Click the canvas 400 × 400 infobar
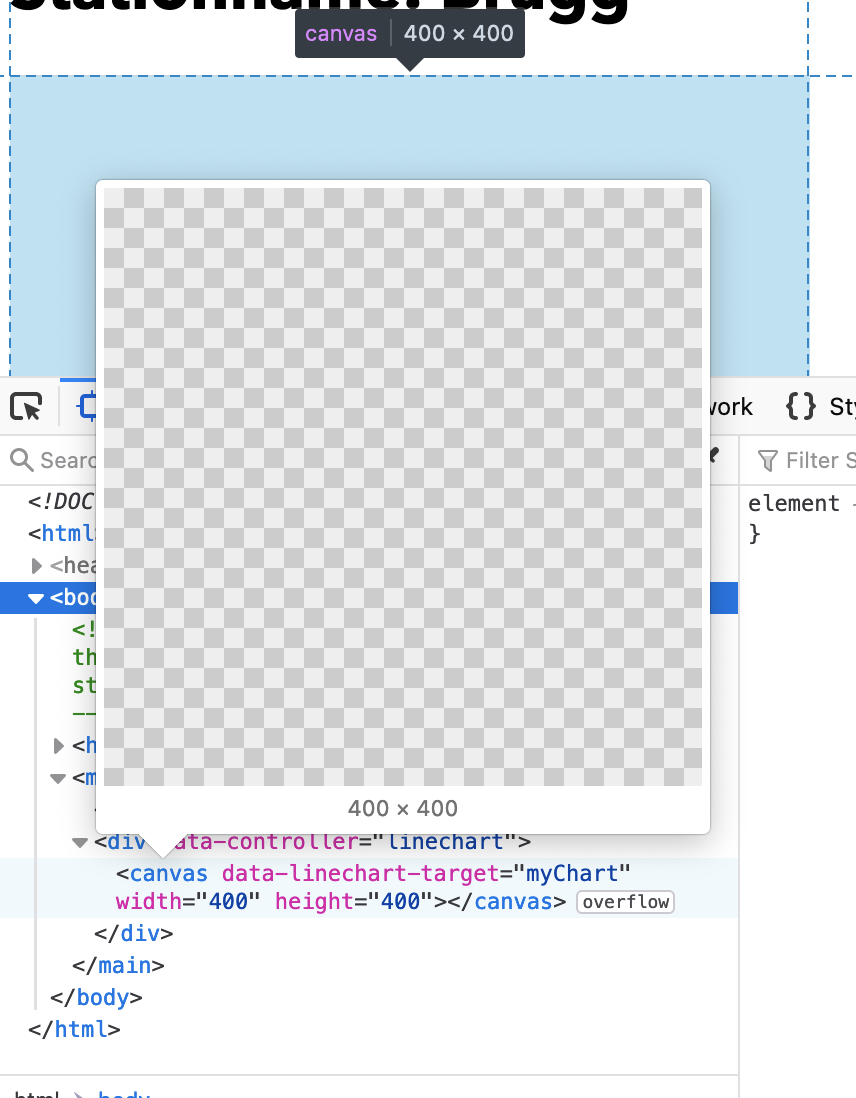 click(410, 34)
